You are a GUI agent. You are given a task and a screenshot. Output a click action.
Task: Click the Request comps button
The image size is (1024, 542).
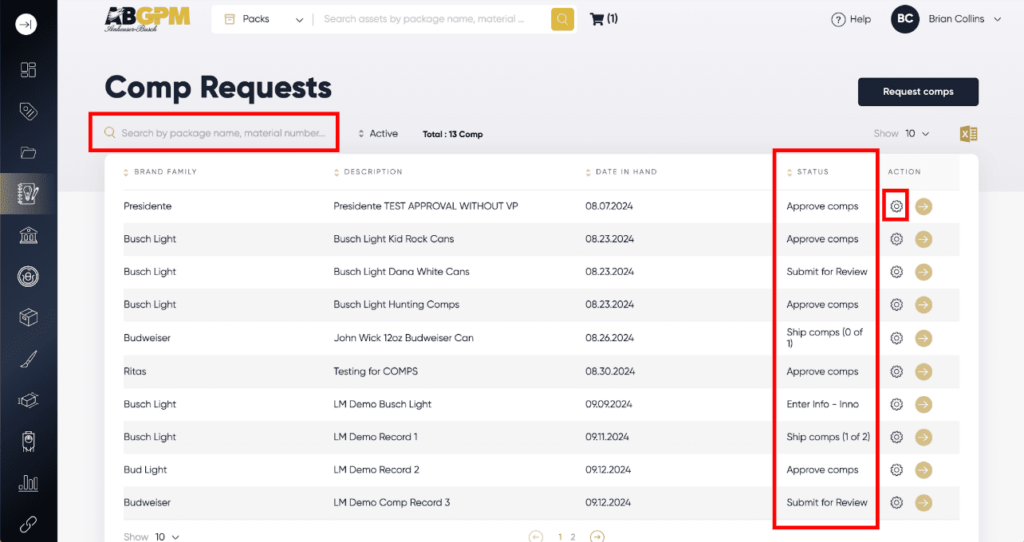917,92
